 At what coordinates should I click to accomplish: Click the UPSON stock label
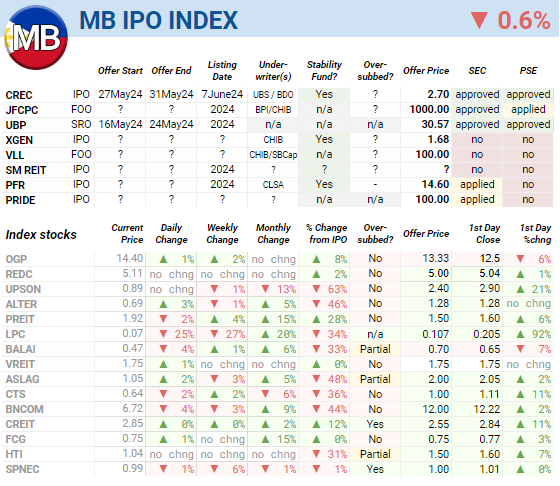[23, 289]
